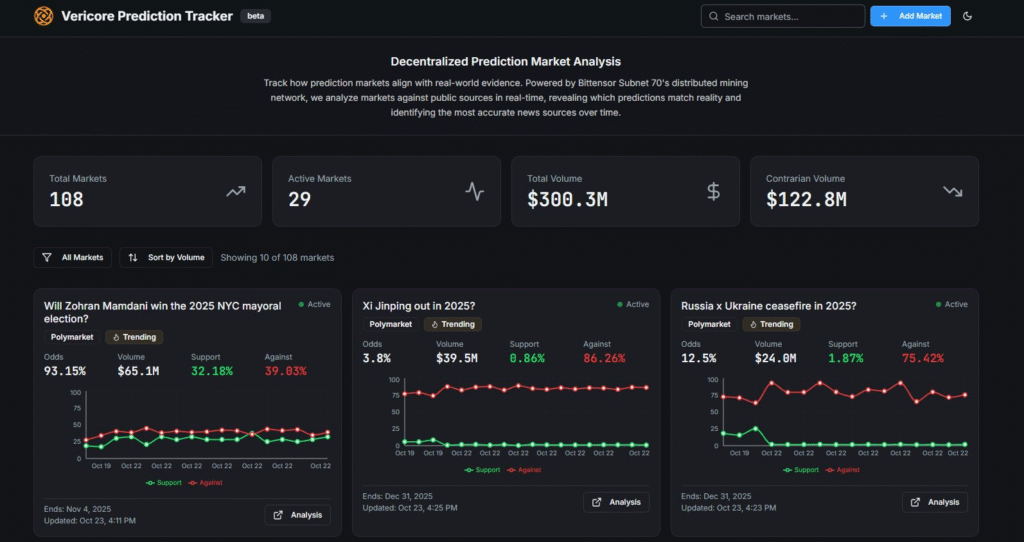Focus the Search markets input field
Viewport: 1024px width, 542px height.
783,16
